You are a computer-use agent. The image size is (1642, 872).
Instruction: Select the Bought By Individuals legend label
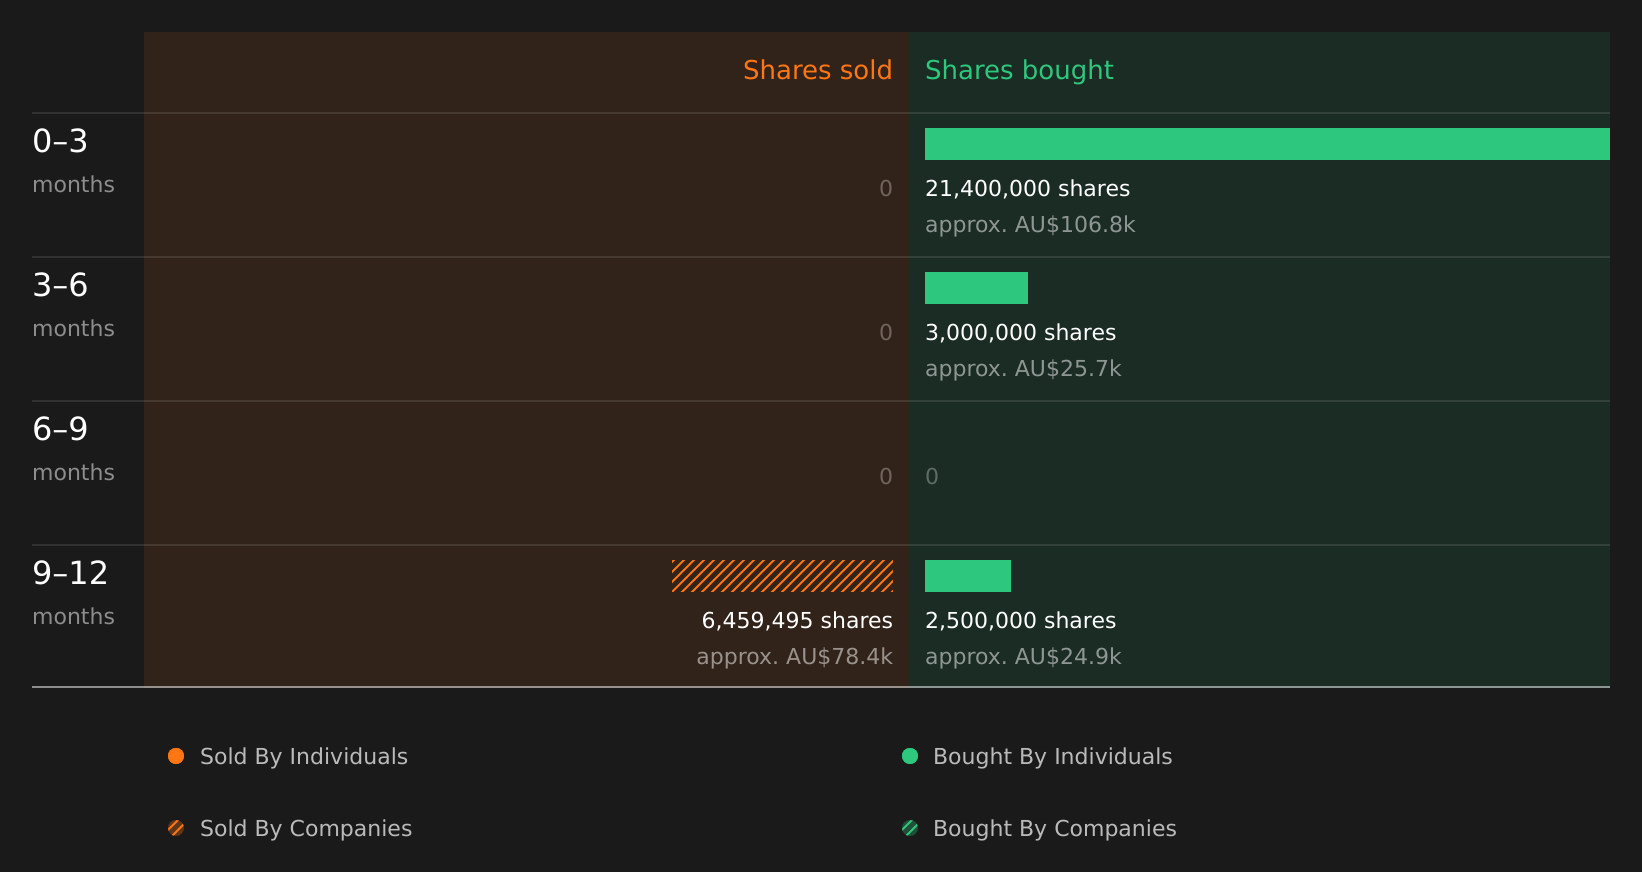click(x=1053, y=757)
